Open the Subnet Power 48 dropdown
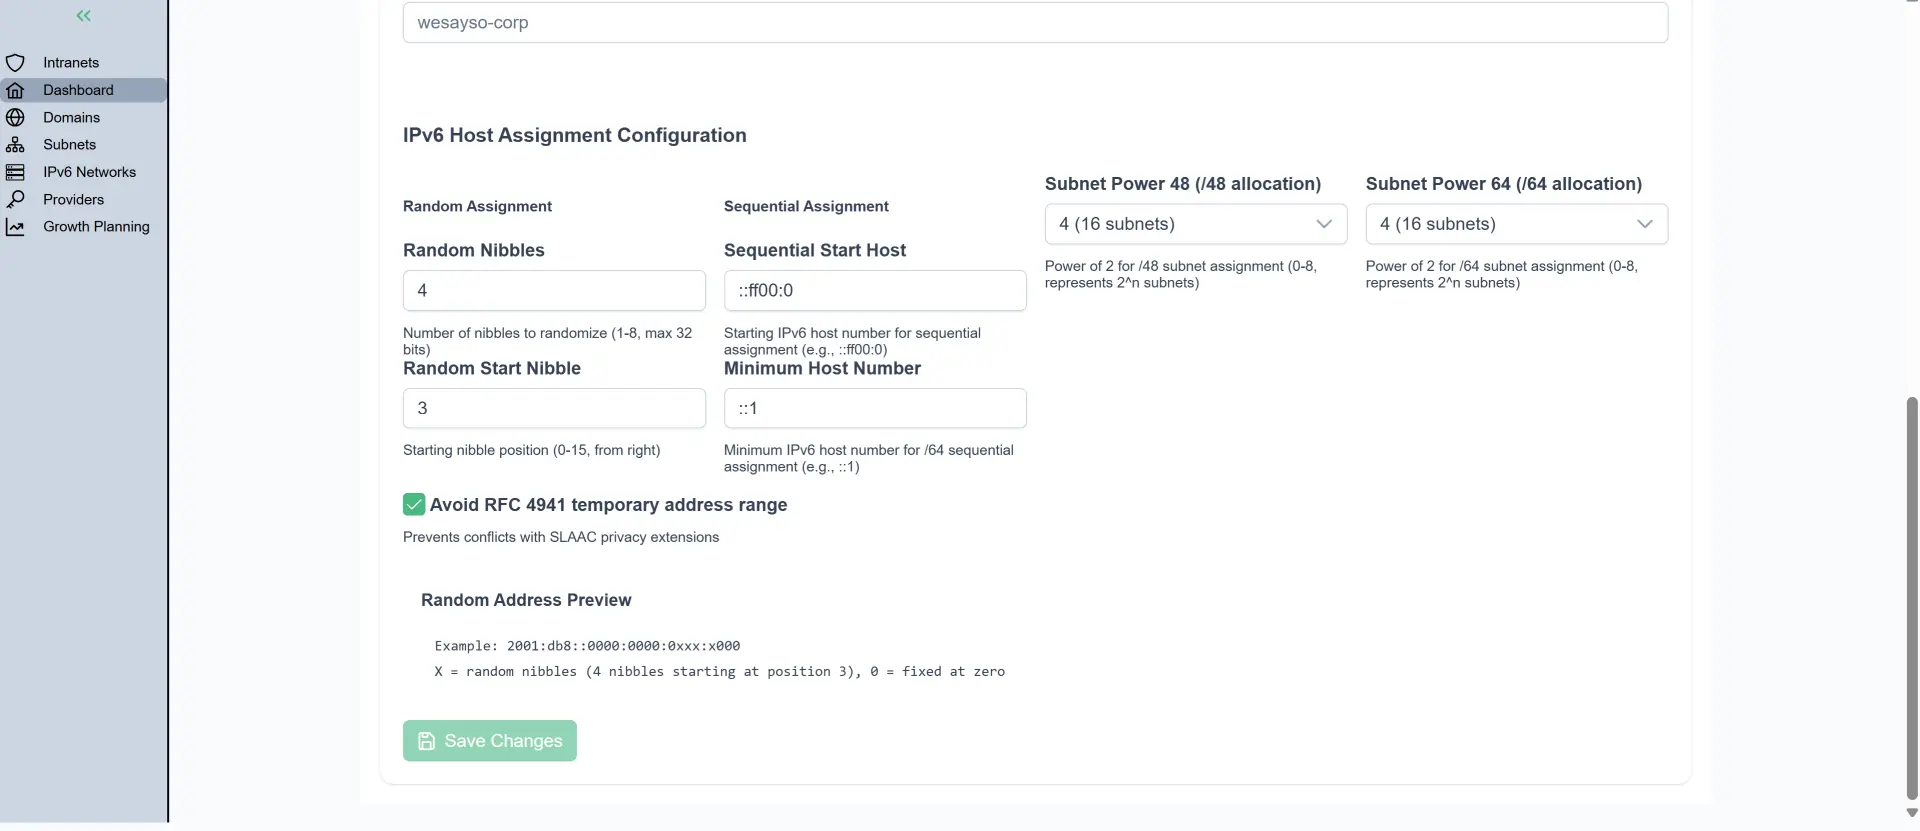1920x831 pixels. click(x=1195, y=224)
